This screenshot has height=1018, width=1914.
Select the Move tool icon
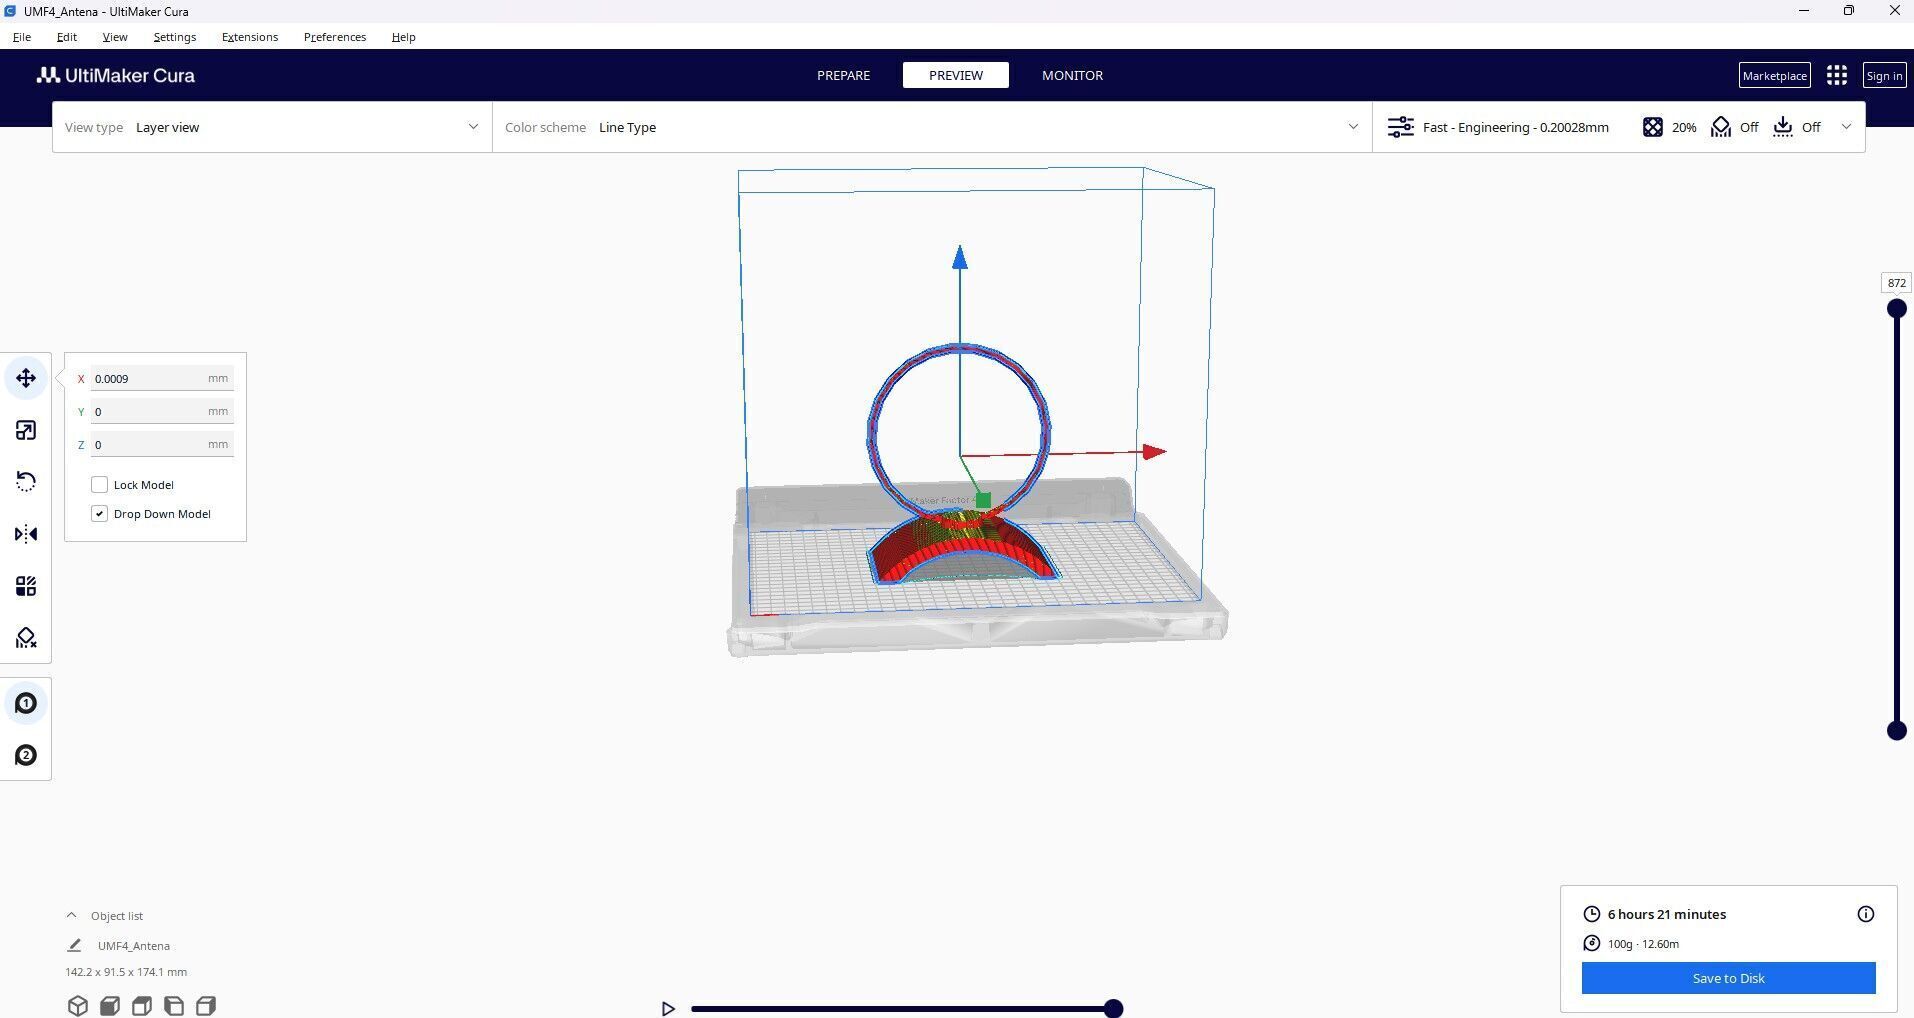pos(26,378)
